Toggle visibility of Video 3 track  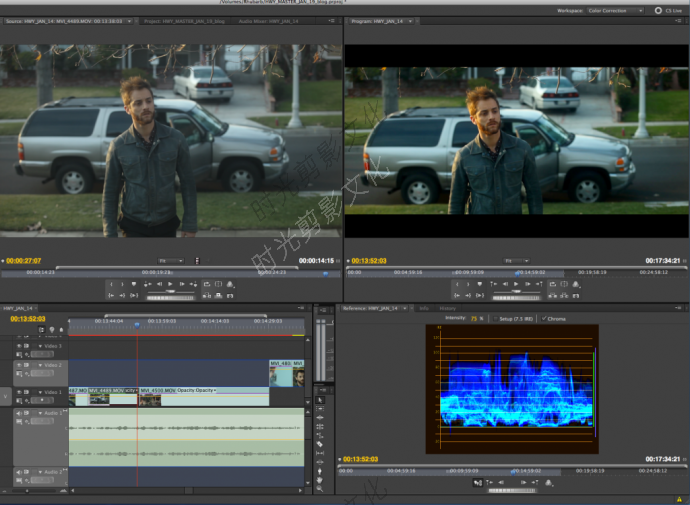click(x=19, y=346)
